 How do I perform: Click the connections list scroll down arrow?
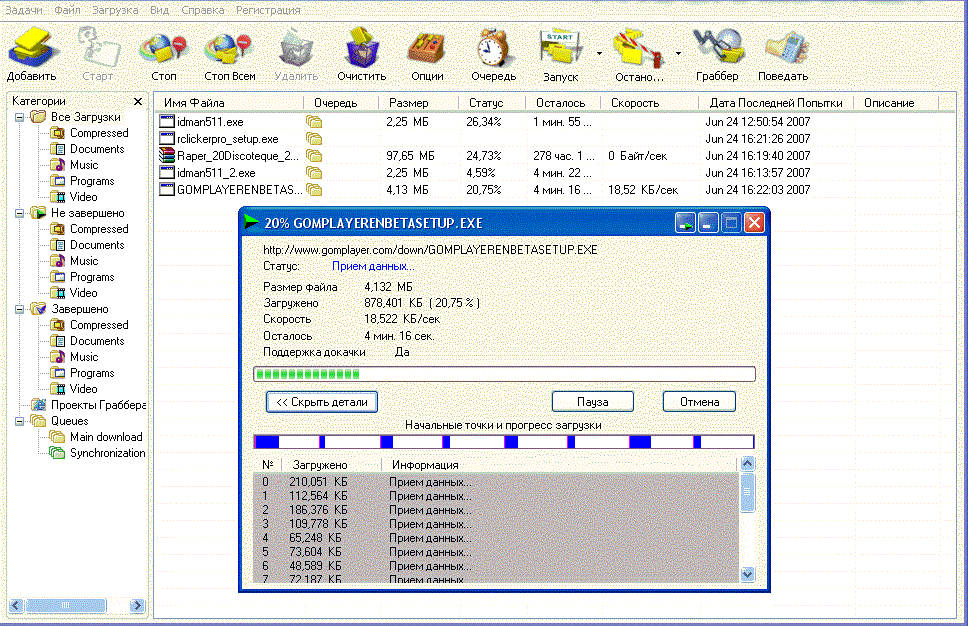tap(747, 574)
